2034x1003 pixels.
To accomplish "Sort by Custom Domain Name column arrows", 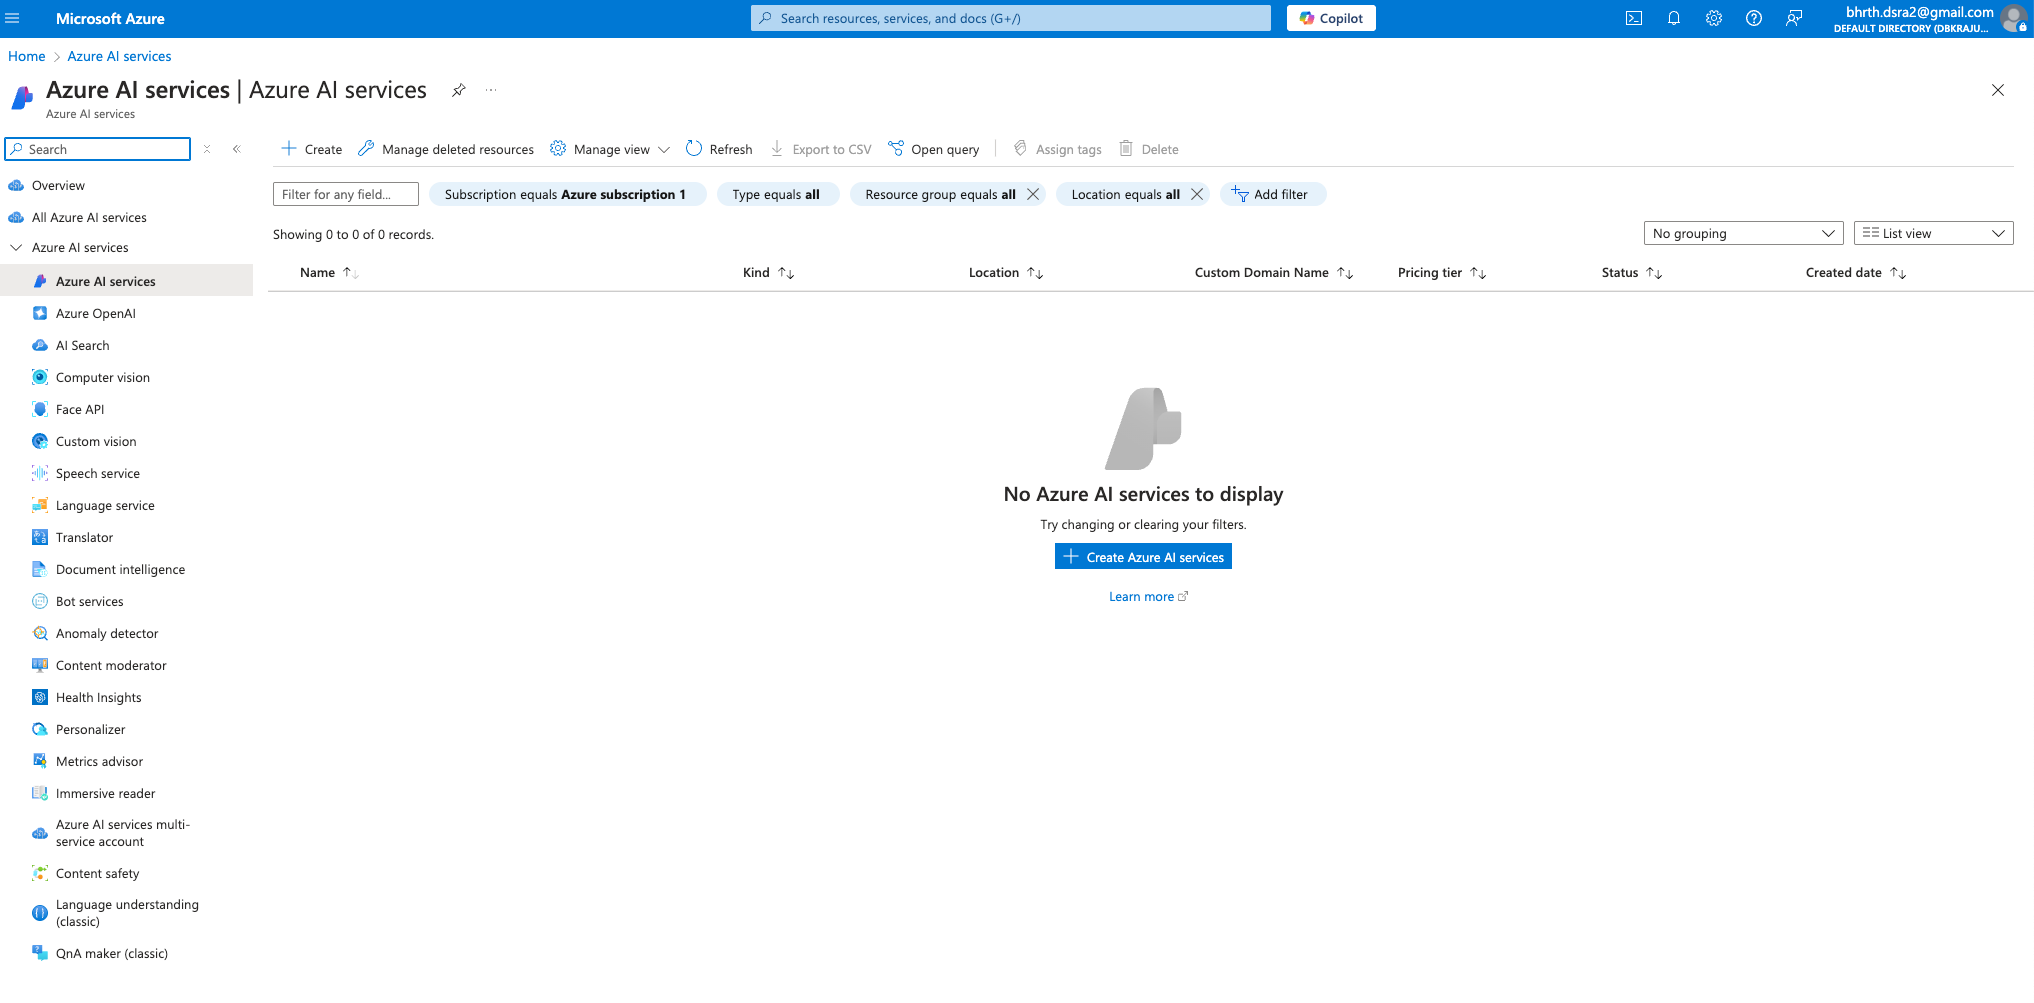I will point(1345,273).
